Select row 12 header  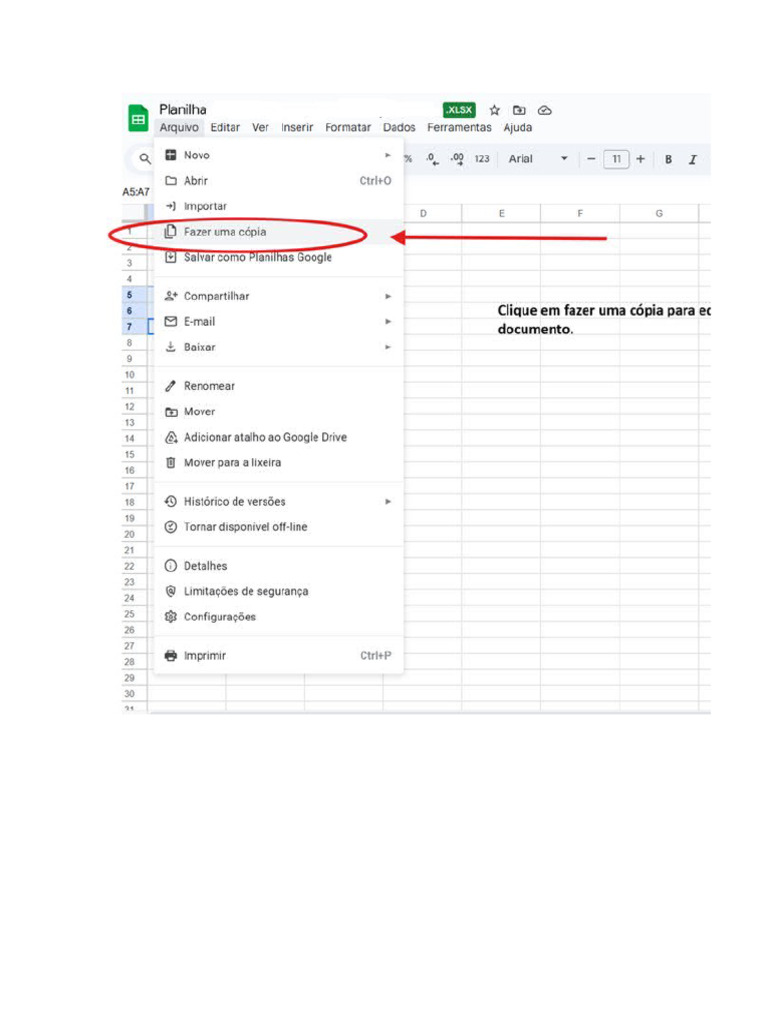[129, 407]
